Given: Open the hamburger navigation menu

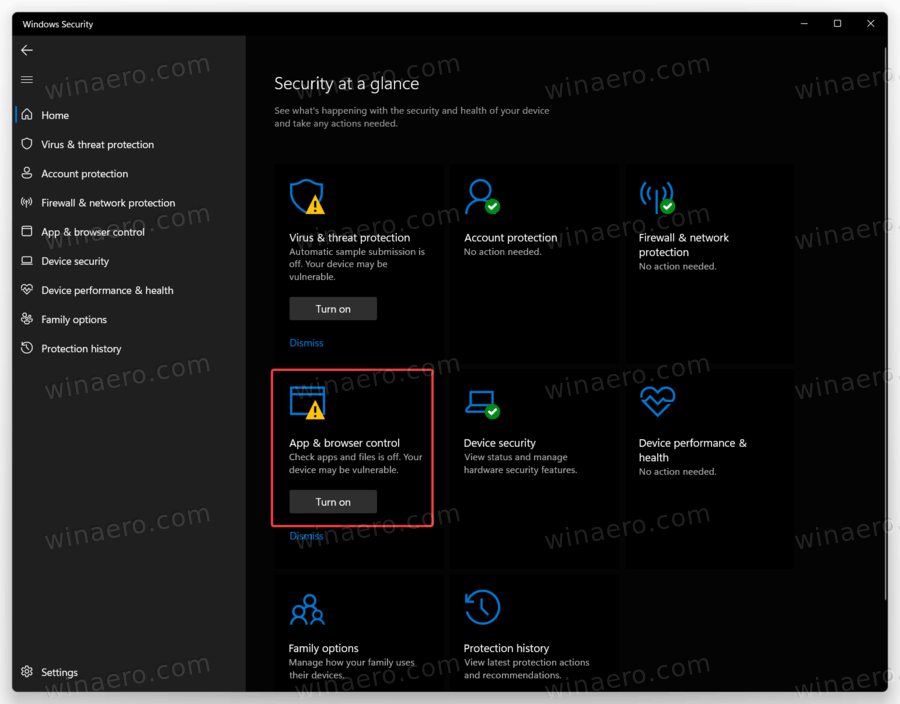Looking at the screenshot, I should [x=26, y=79].
